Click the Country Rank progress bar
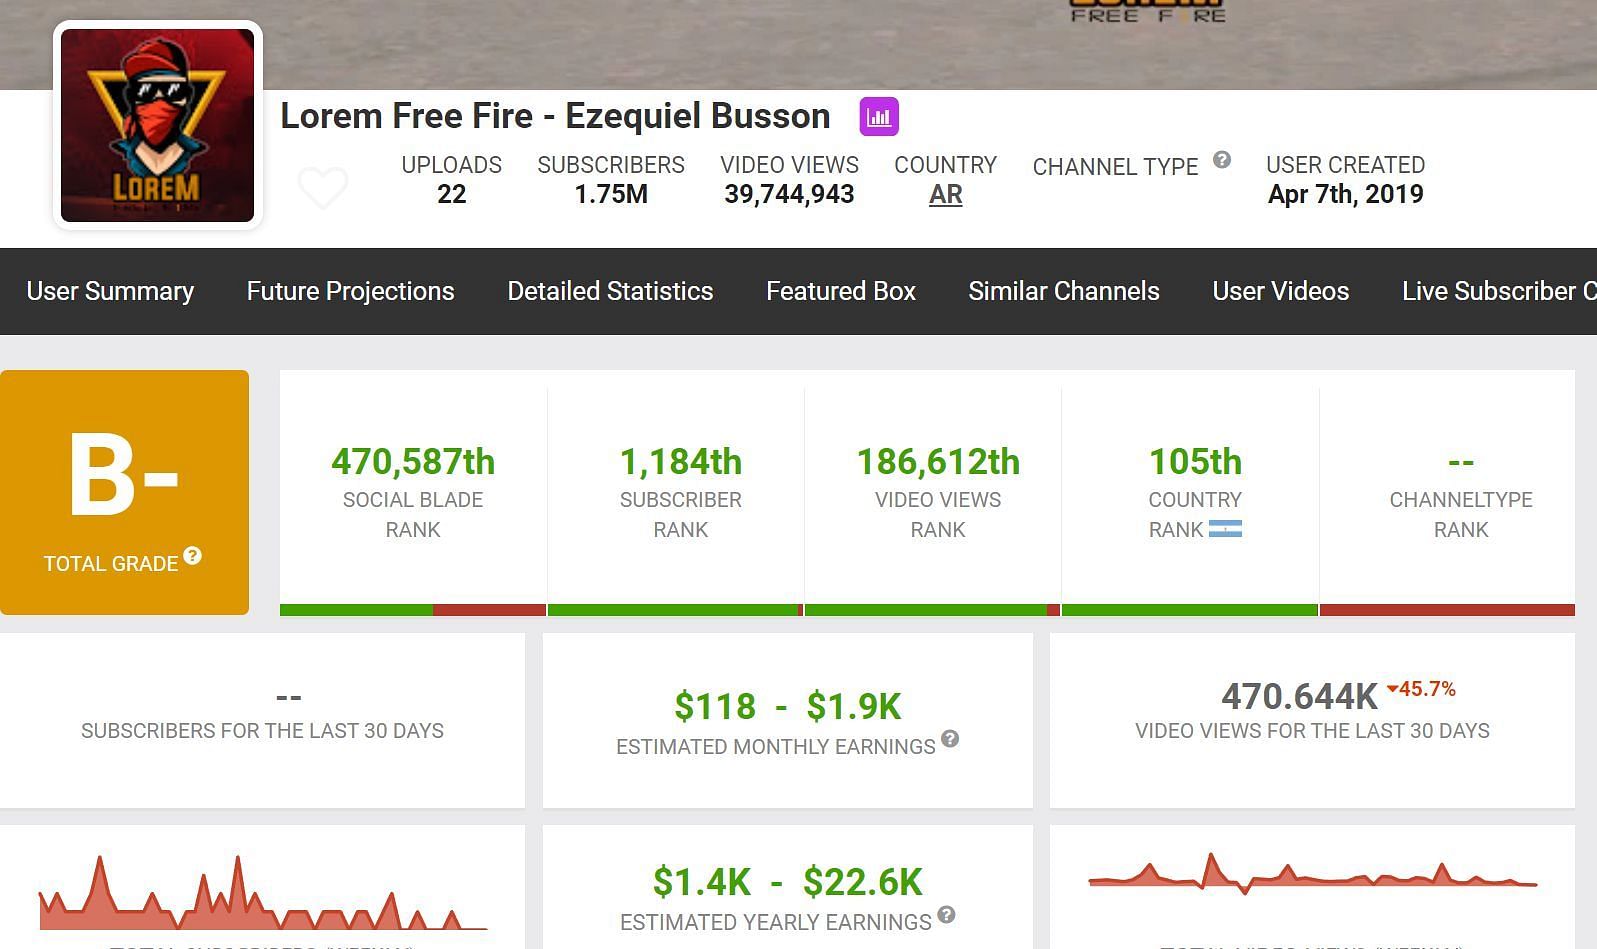 point(1190,610)
